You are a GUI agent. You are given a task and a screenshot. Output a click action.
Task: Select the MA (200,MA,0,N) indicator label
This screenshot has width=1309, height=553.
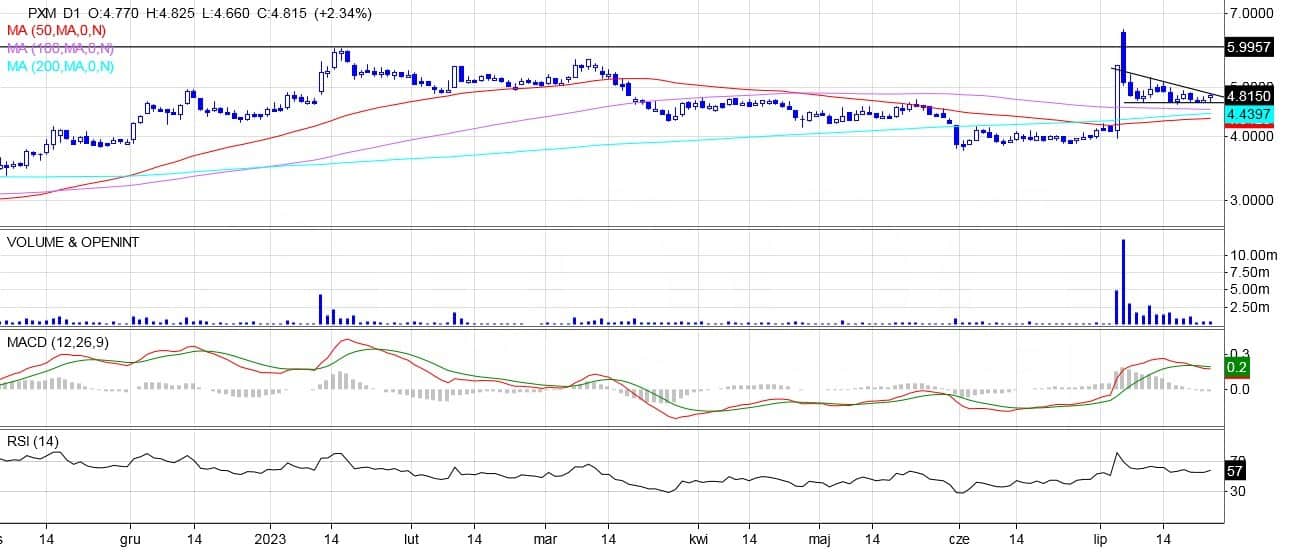click(59, 66)
